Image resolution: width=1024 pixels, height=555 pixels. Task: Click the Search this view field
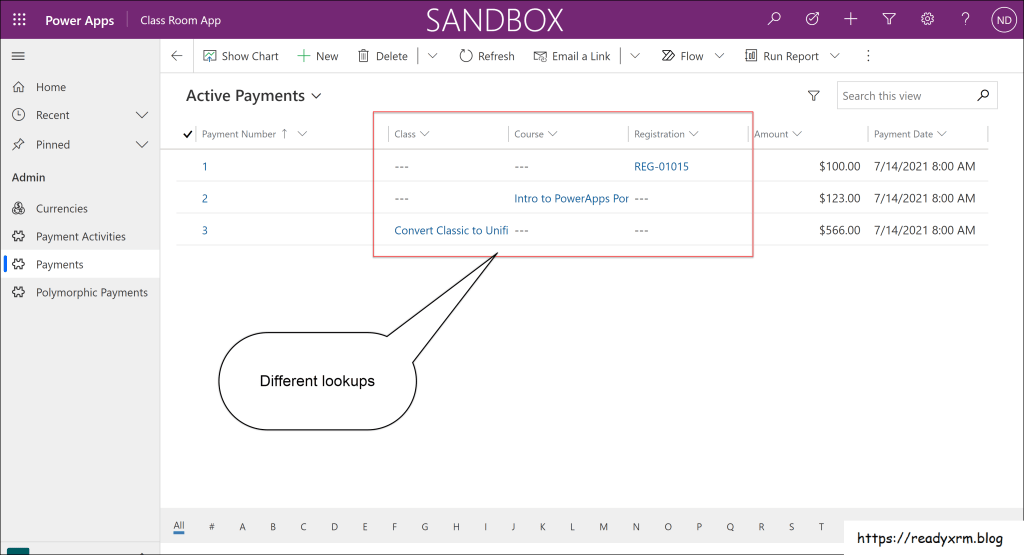pos(905,96)
